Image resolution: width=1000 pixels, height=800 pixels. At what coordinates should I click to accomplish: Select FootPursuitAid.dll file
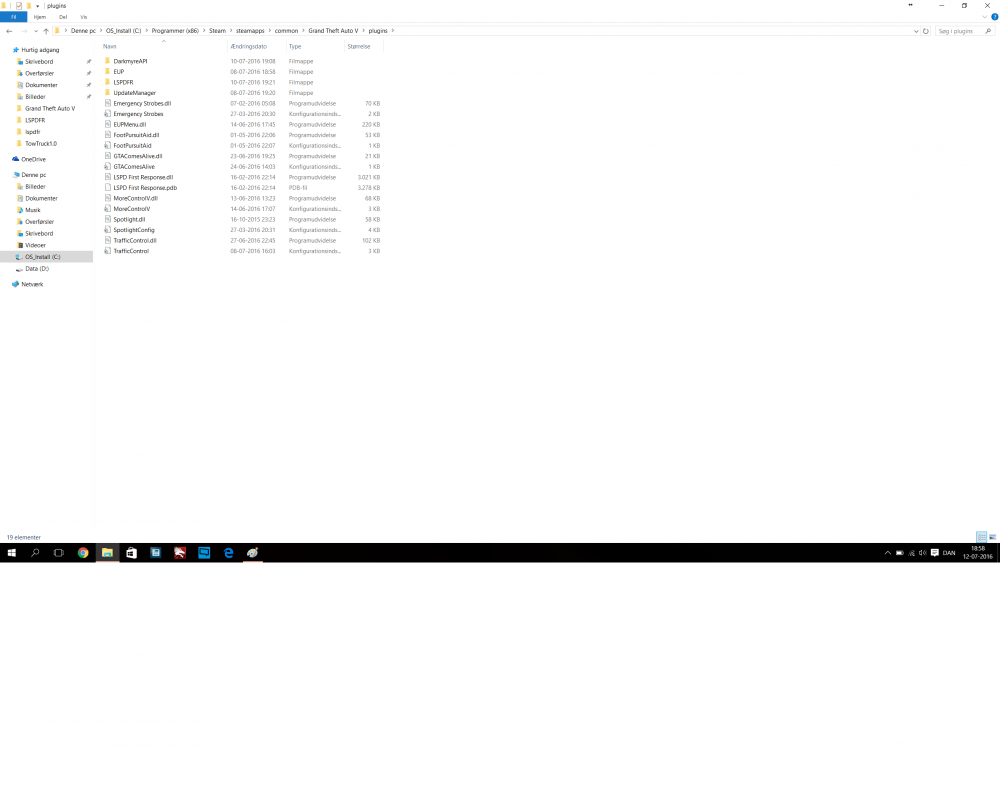(x=136, y=135)
